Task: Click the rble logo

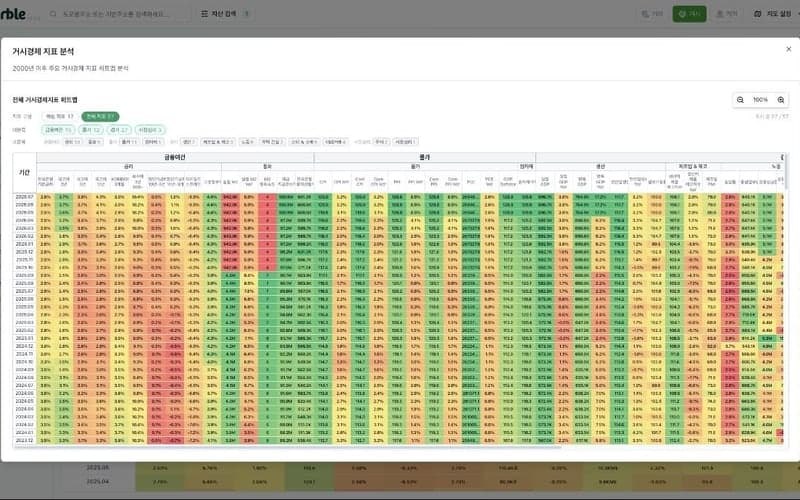Action: tap(13, 14)
